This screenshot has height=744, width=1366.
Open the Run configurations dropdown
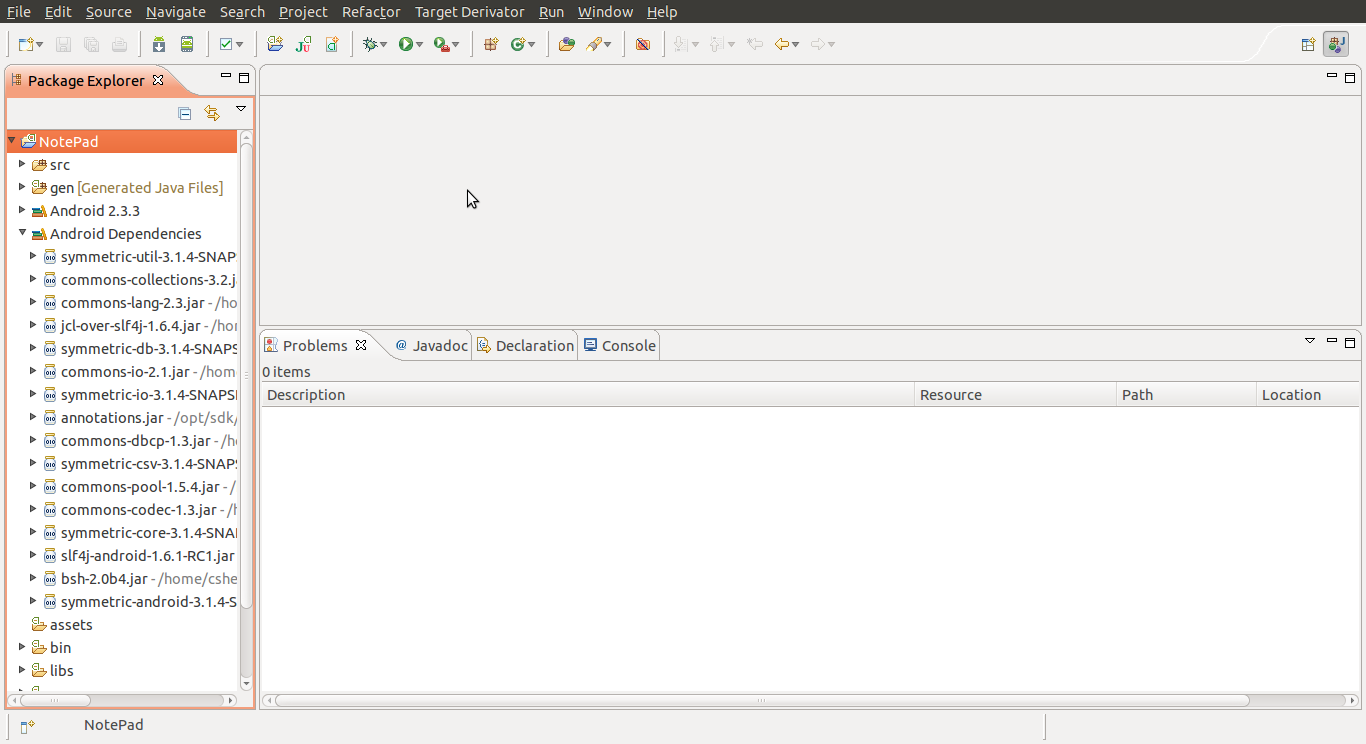coord(420,45)
